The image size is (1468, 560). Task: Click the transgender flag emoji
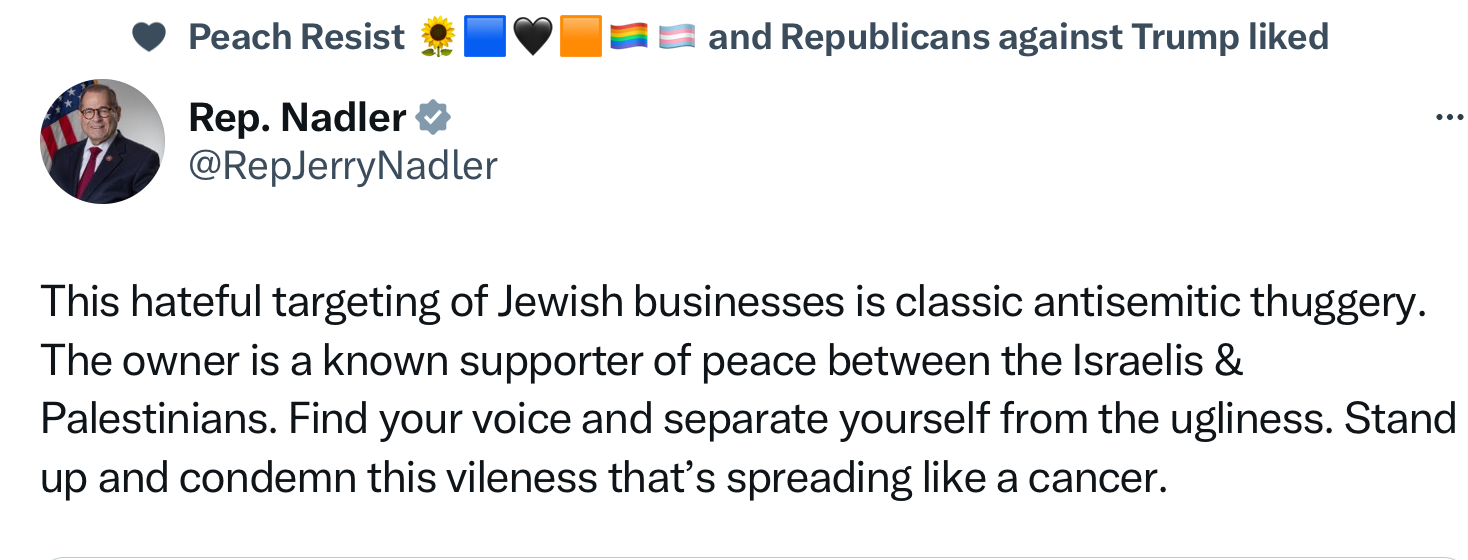point(677,38)
